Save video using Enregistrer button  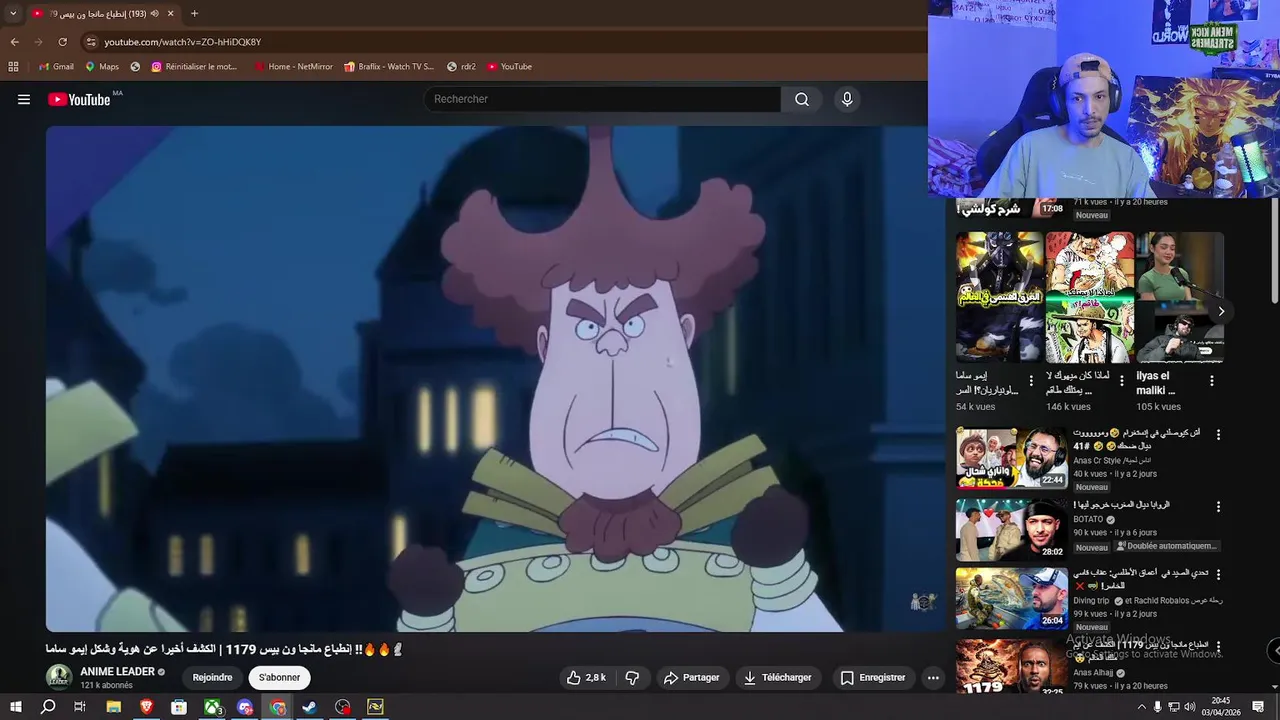(872, 677)
